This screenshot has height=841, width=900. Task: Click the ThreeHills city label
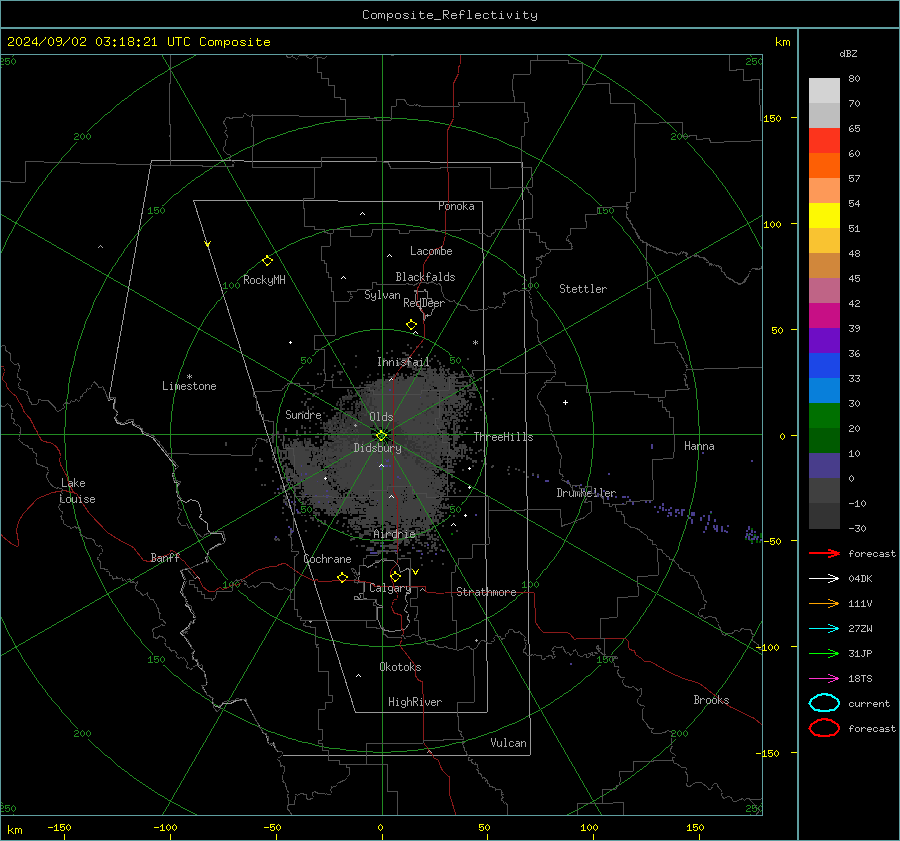pyautogui.click(x=503, y=437)
